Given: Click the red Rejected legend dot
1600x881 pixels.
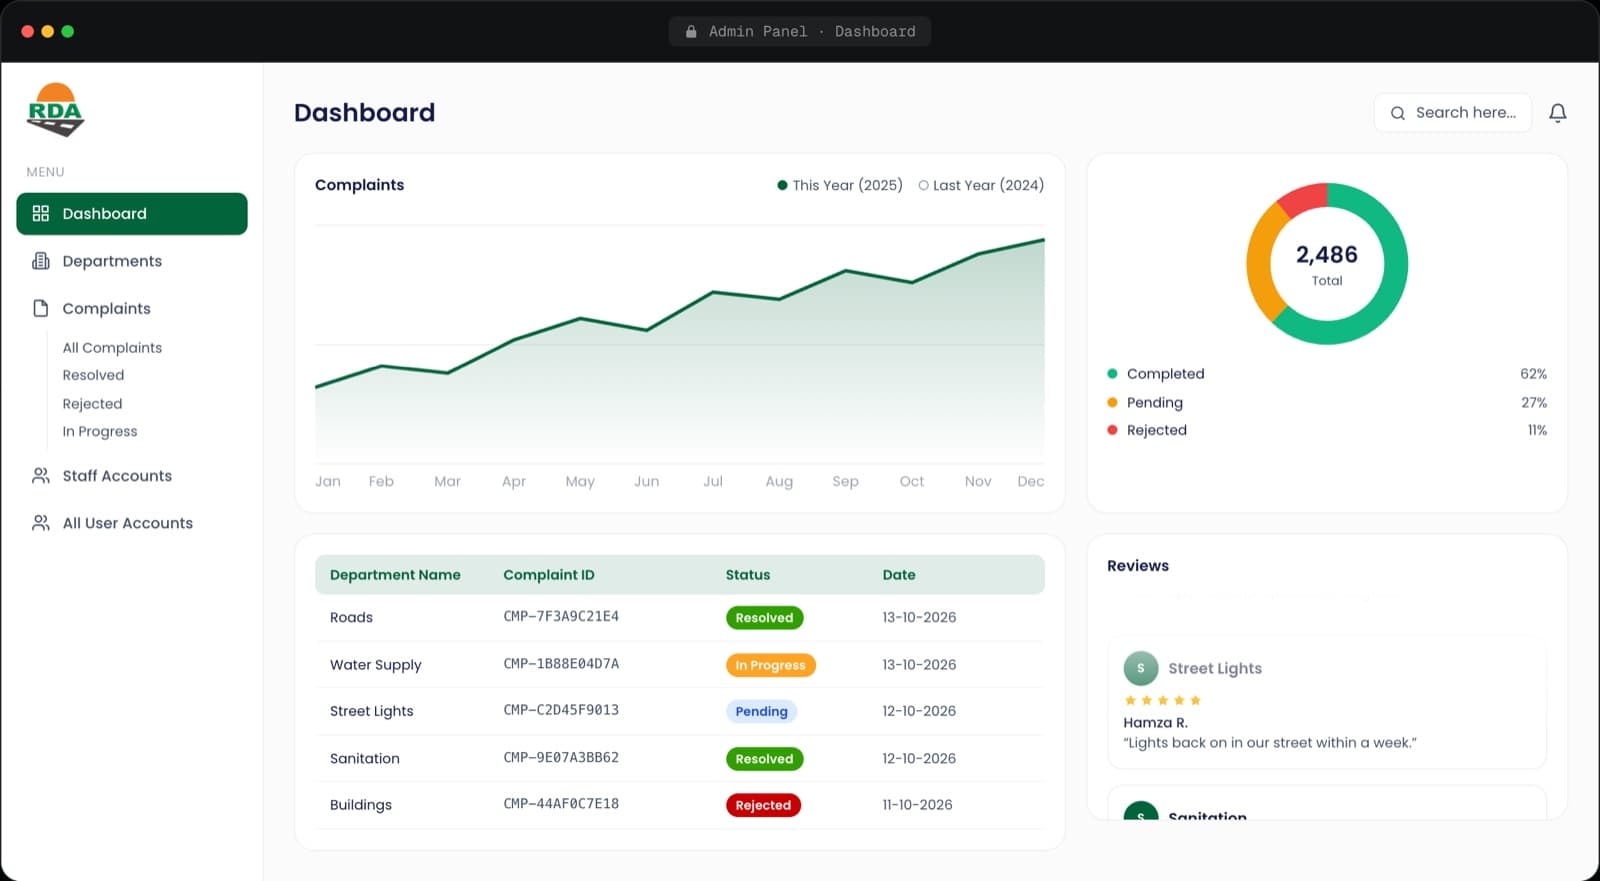Looking at the screenshot, I should pyautogui.click(x=1112, y=430).
